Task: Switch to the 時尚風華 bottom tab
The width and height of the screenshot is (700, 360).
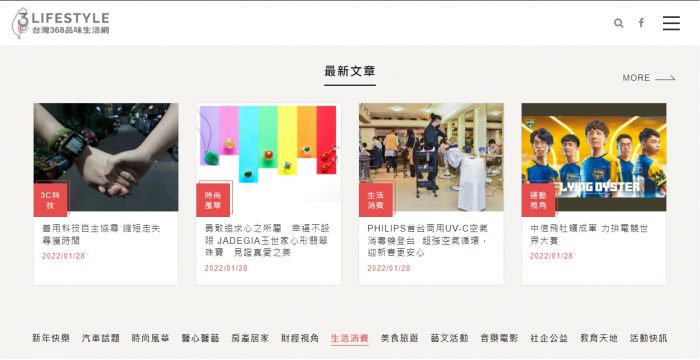Action: (x=150, y=338)
